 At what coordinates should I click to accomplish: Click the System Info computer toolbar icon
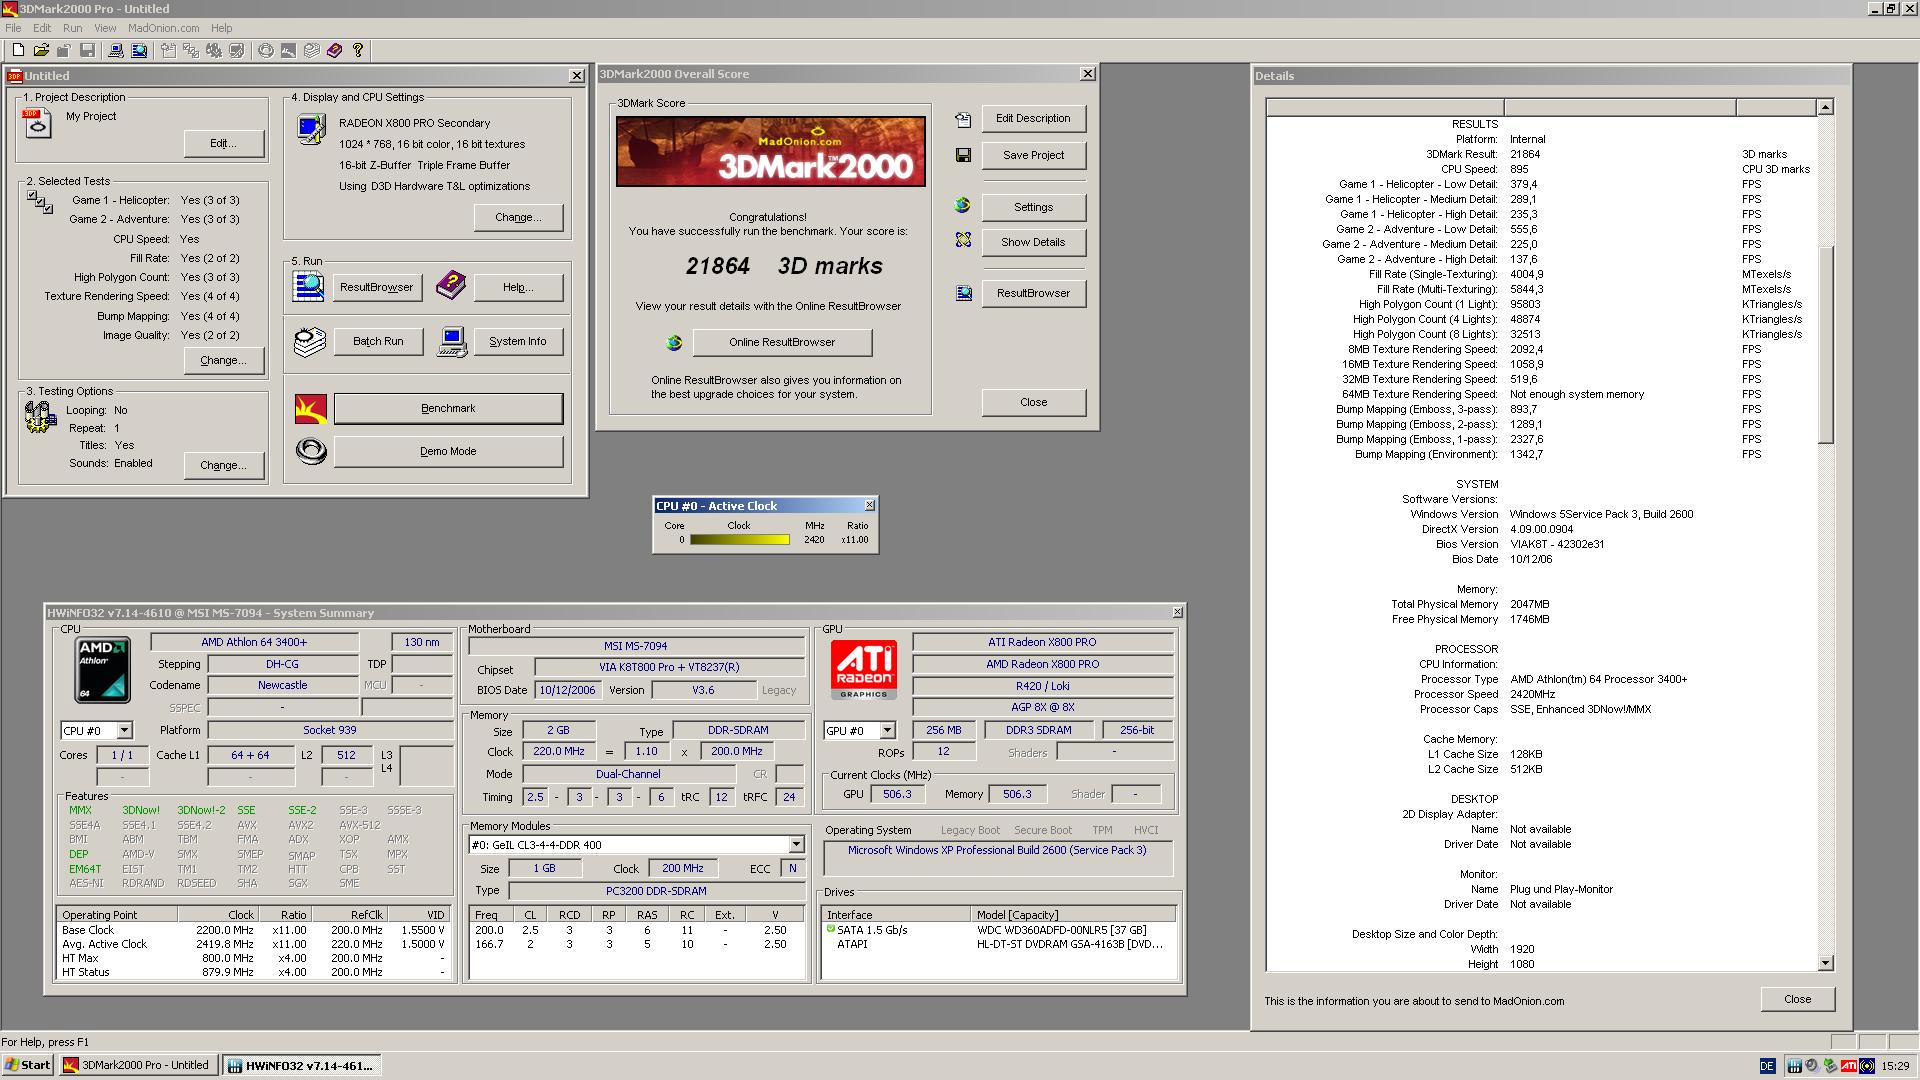116,50
